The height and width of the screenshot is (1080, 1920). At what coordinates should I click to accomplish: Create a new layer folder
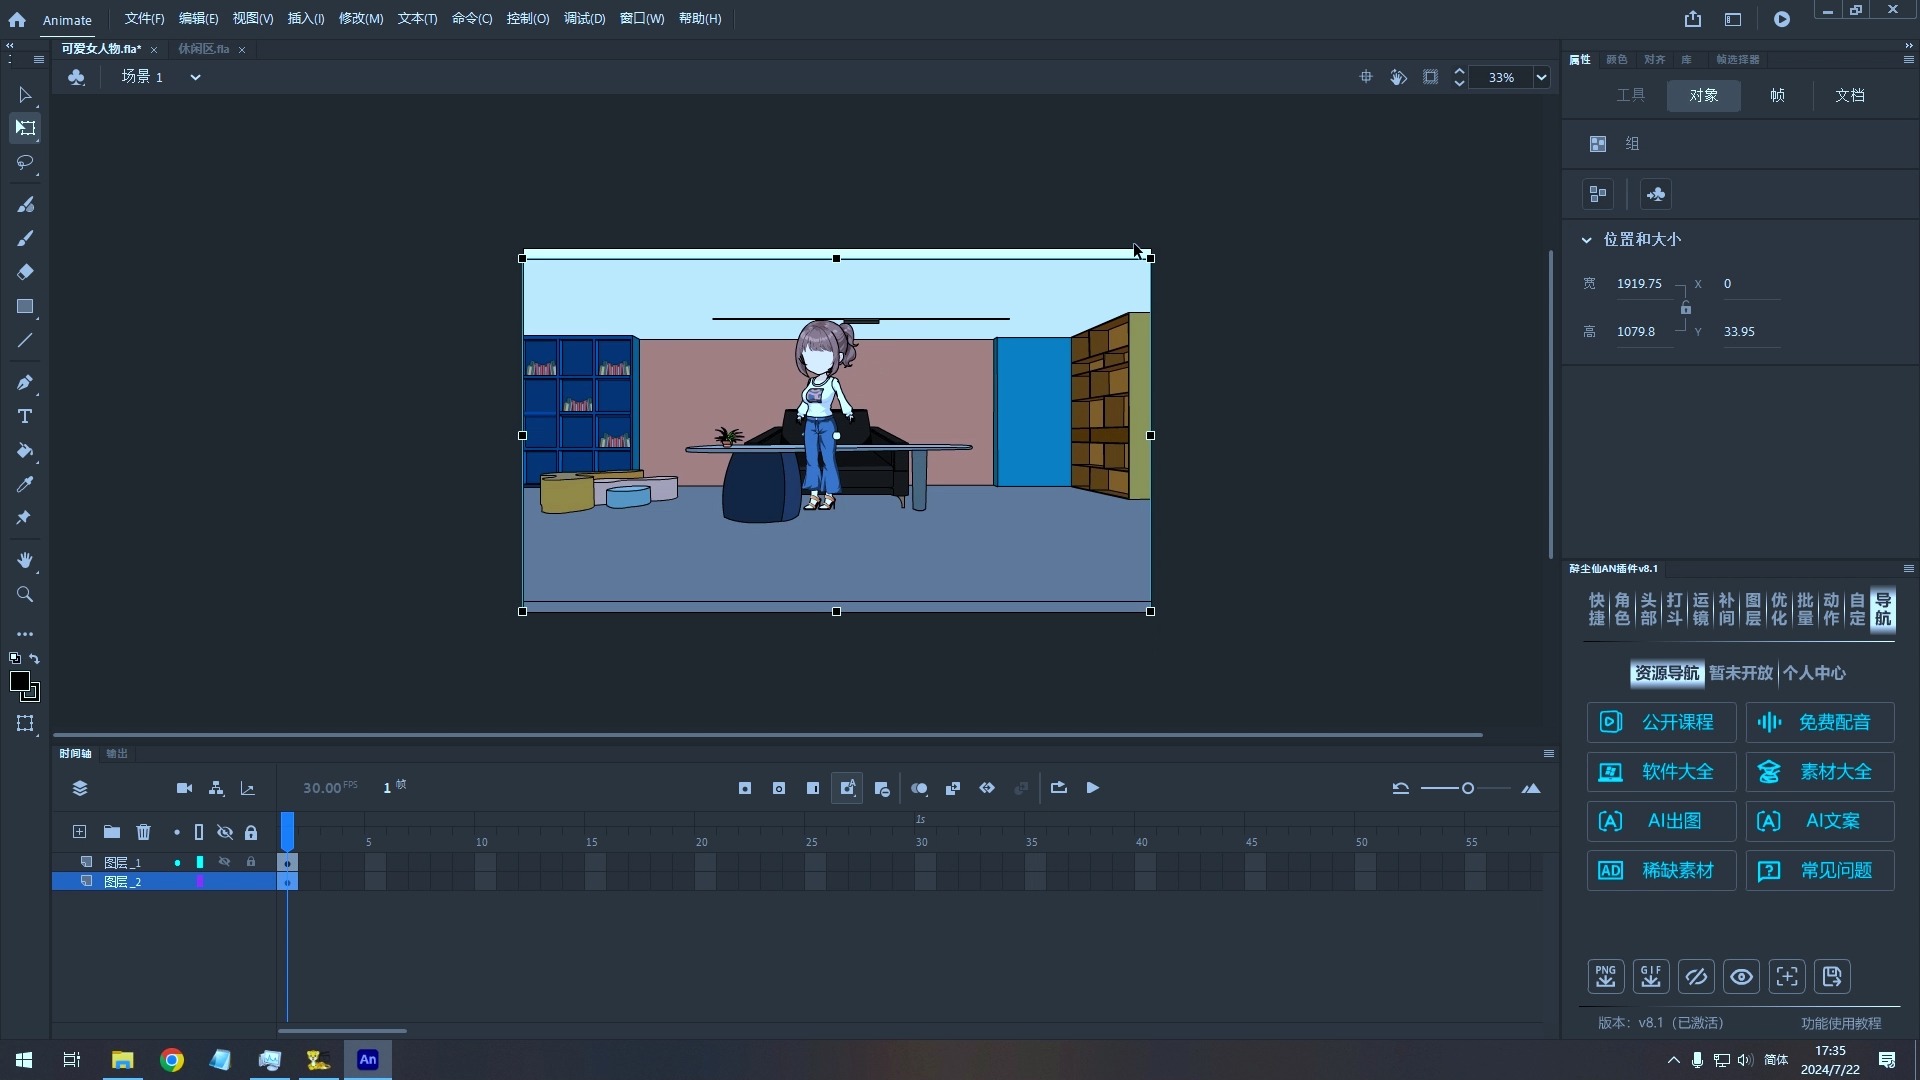112,832
